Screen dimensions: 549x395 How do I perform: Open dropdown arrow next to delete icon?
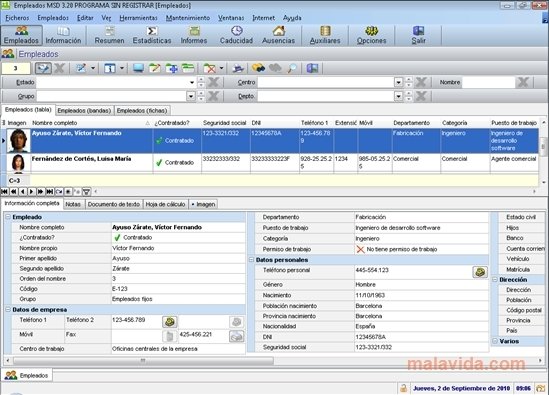(x=221, y=68)
